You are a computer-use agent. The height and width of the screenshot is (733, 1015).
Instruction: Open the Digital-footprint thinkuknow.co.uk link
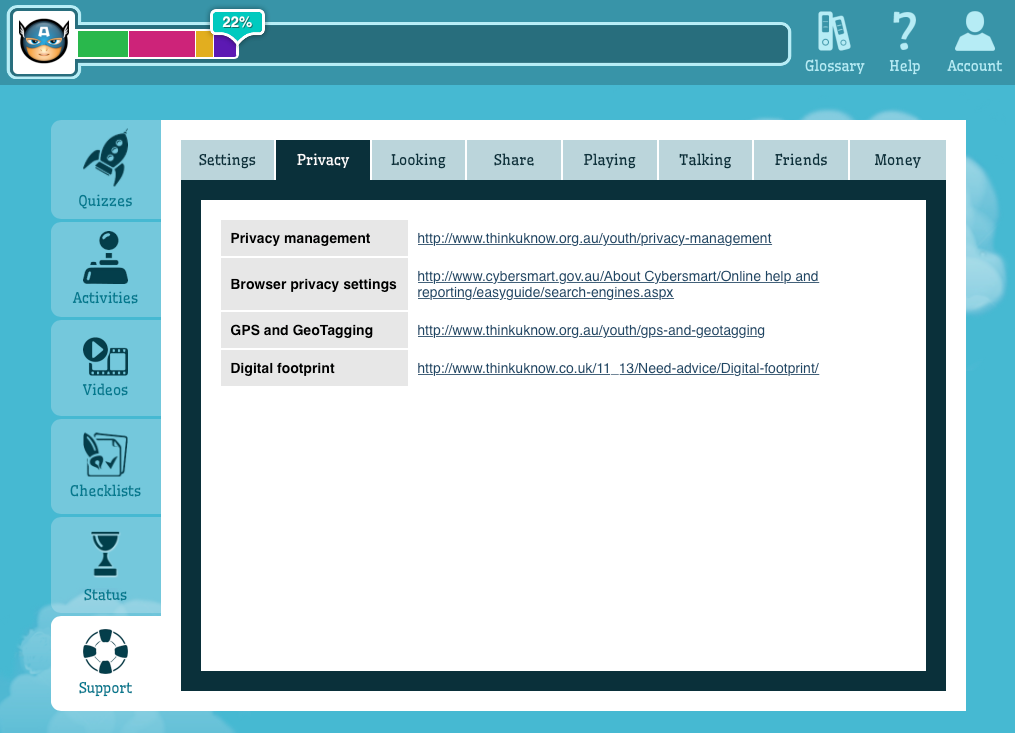(617, 368)
